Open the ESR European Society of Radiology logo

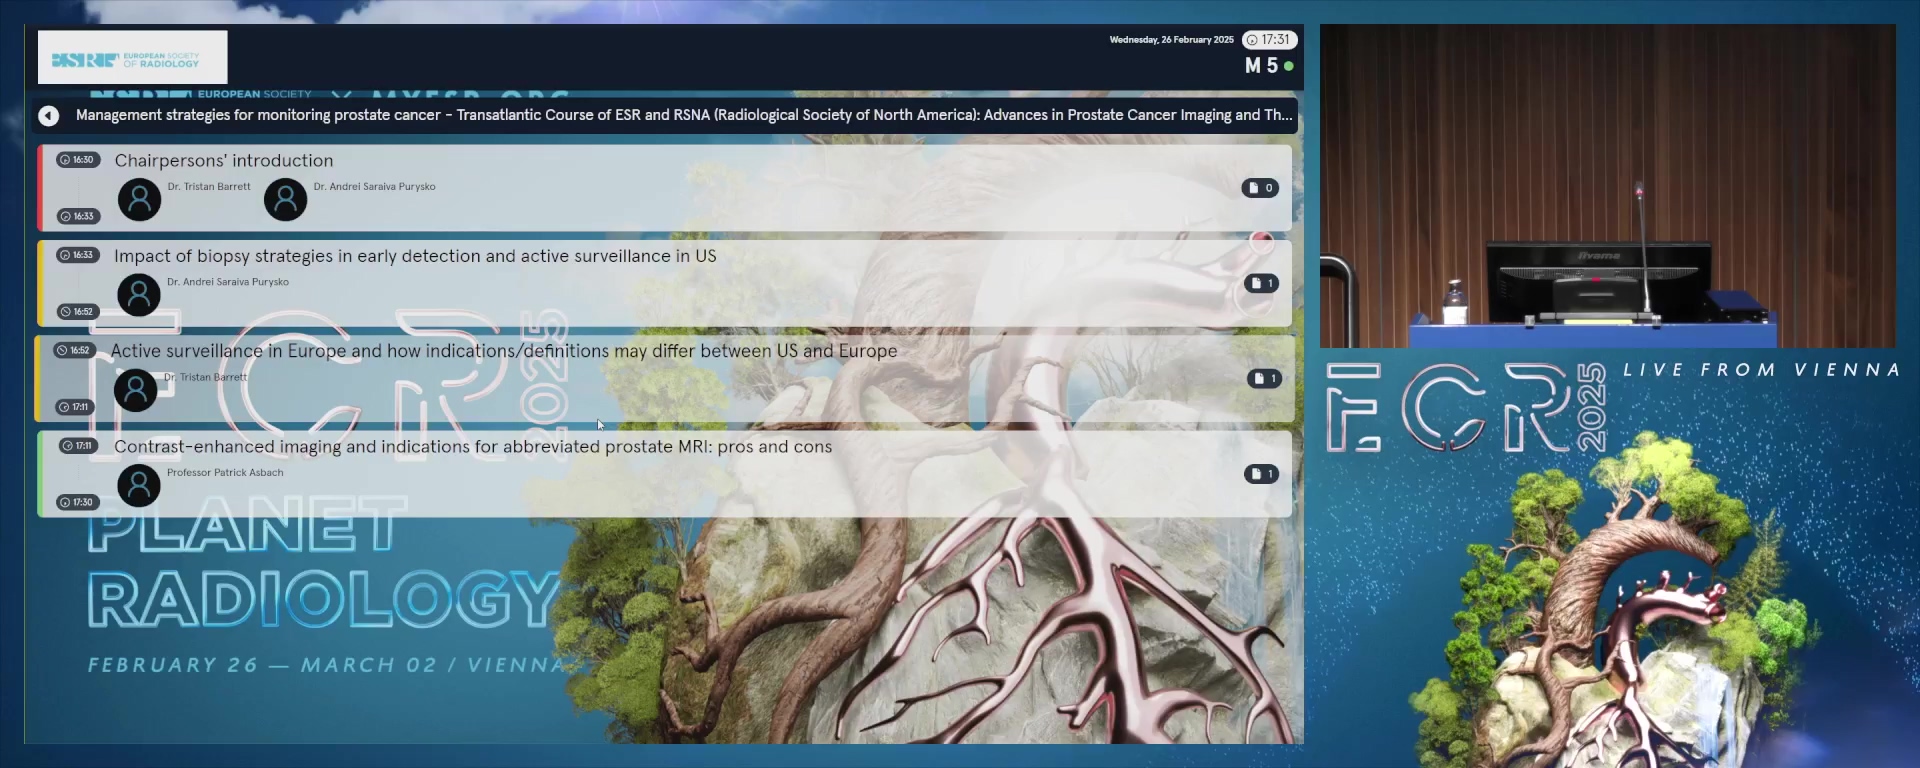[132, 57]
